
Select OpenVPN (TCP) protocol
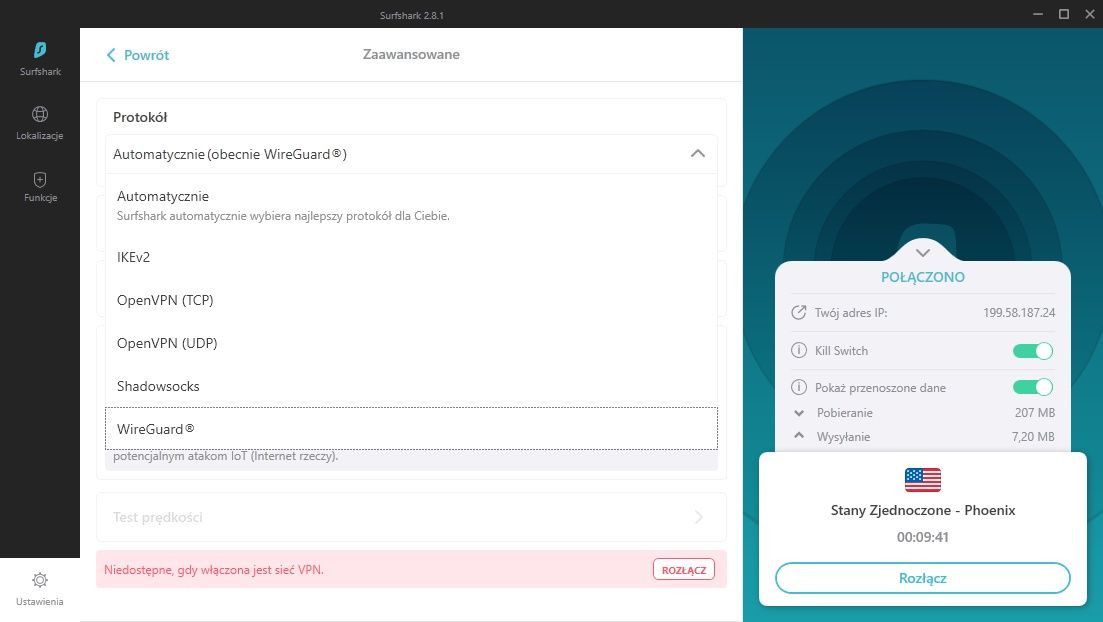[x=411, y=300]
